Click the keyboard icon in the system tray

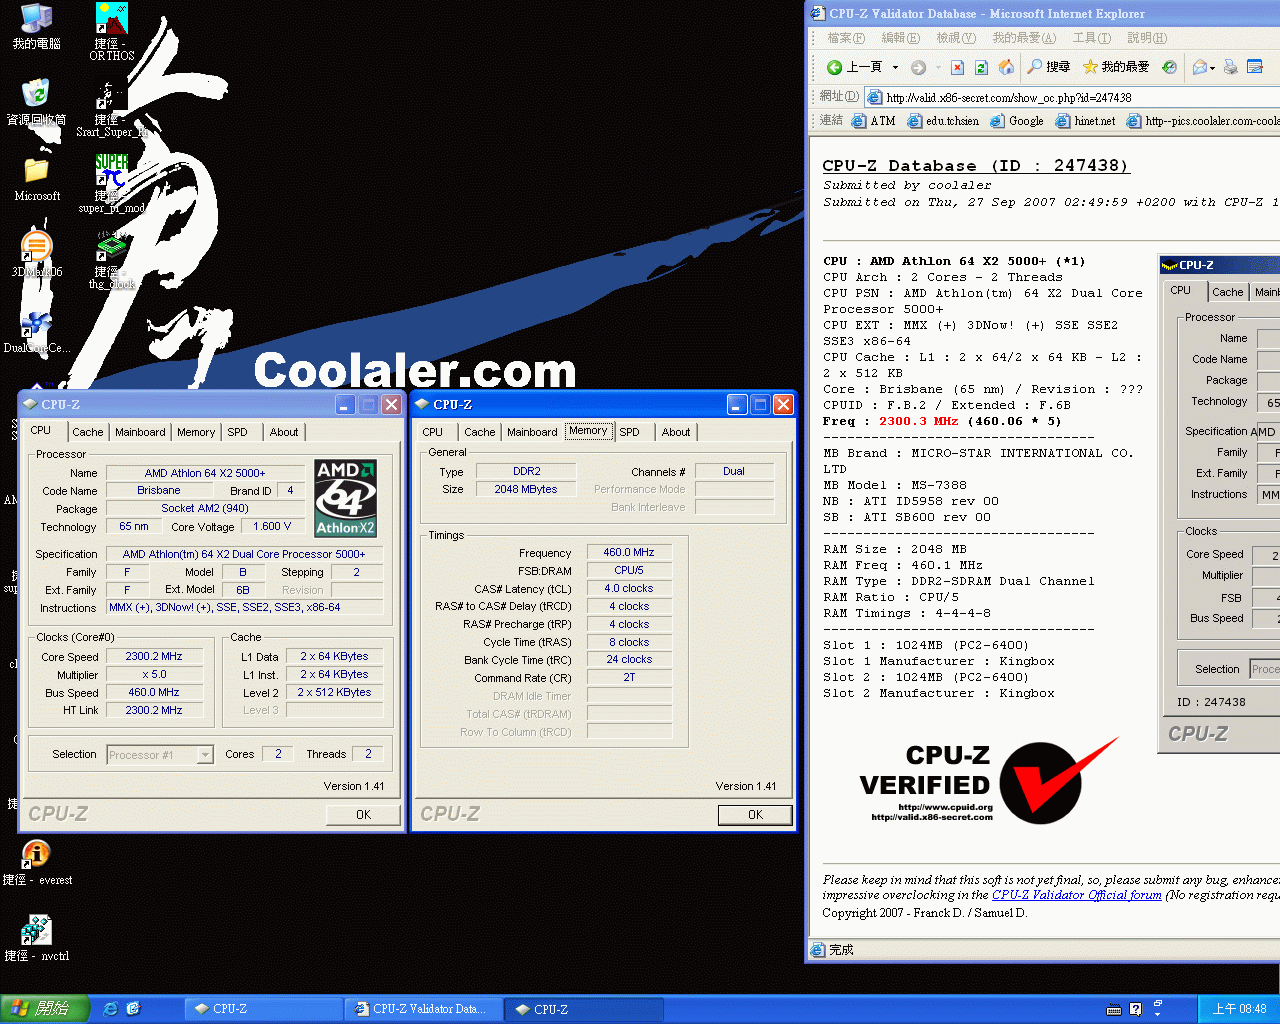pyautogui.click(x=1114, y=1009)
